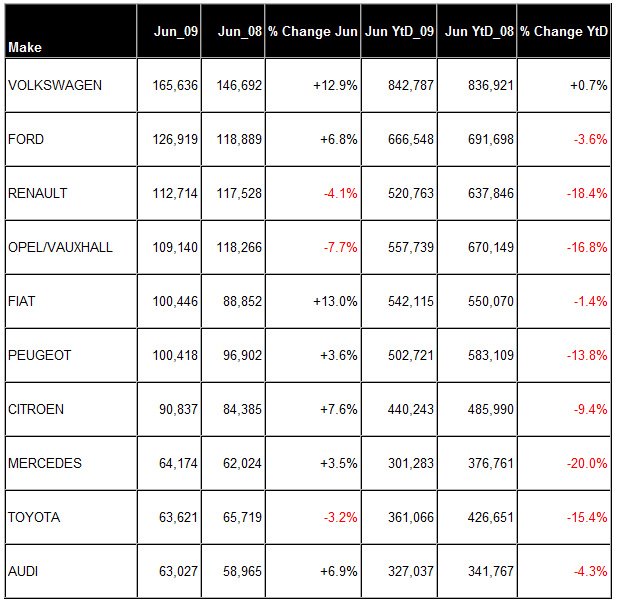Select the VOLKSWAGEN make cell
This screenshot has width=617, height=604.
[x=71, y=85]
